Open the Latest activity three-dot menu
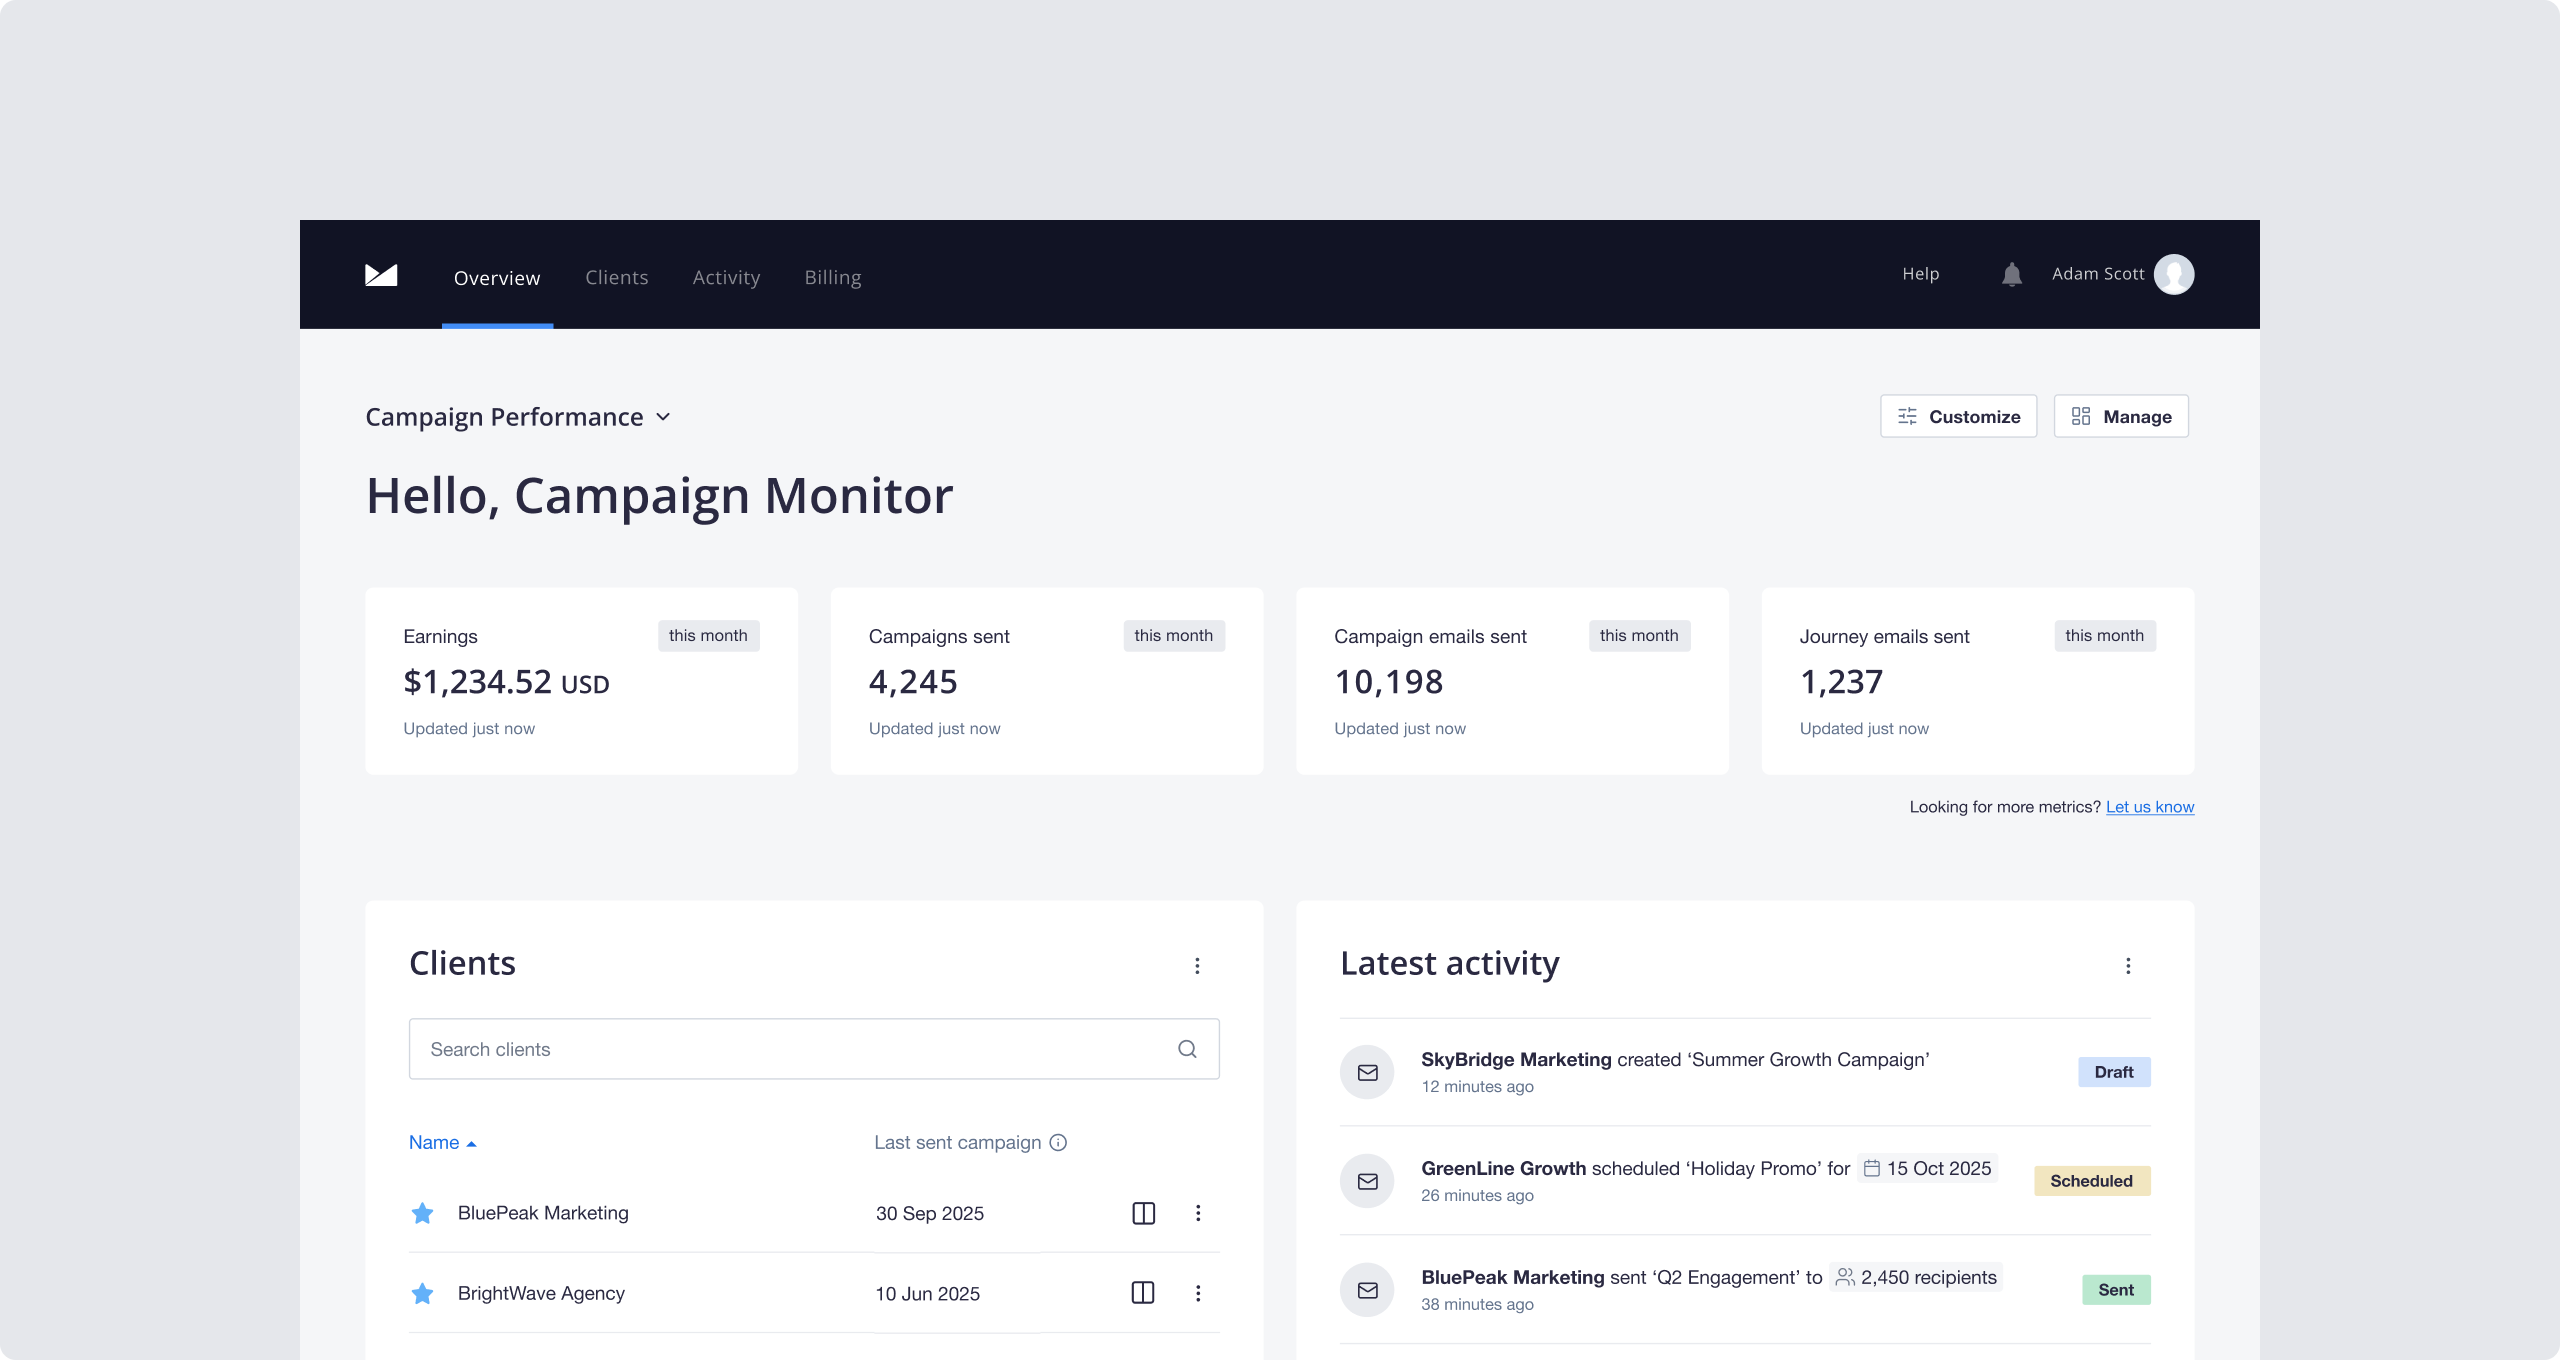2560x1360 pixels. click(x=2128, y=966)
